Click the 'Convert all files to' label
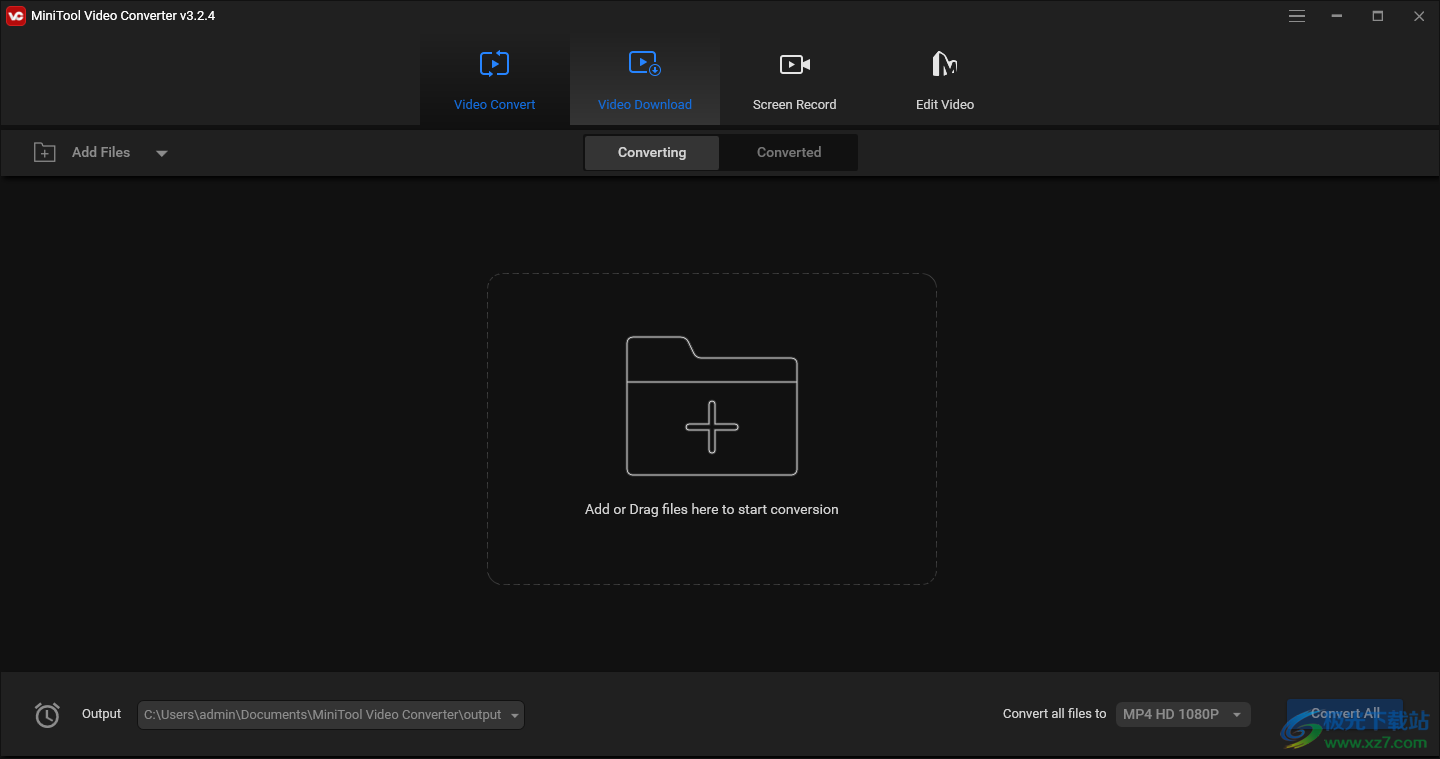 tap(1055, 714)
